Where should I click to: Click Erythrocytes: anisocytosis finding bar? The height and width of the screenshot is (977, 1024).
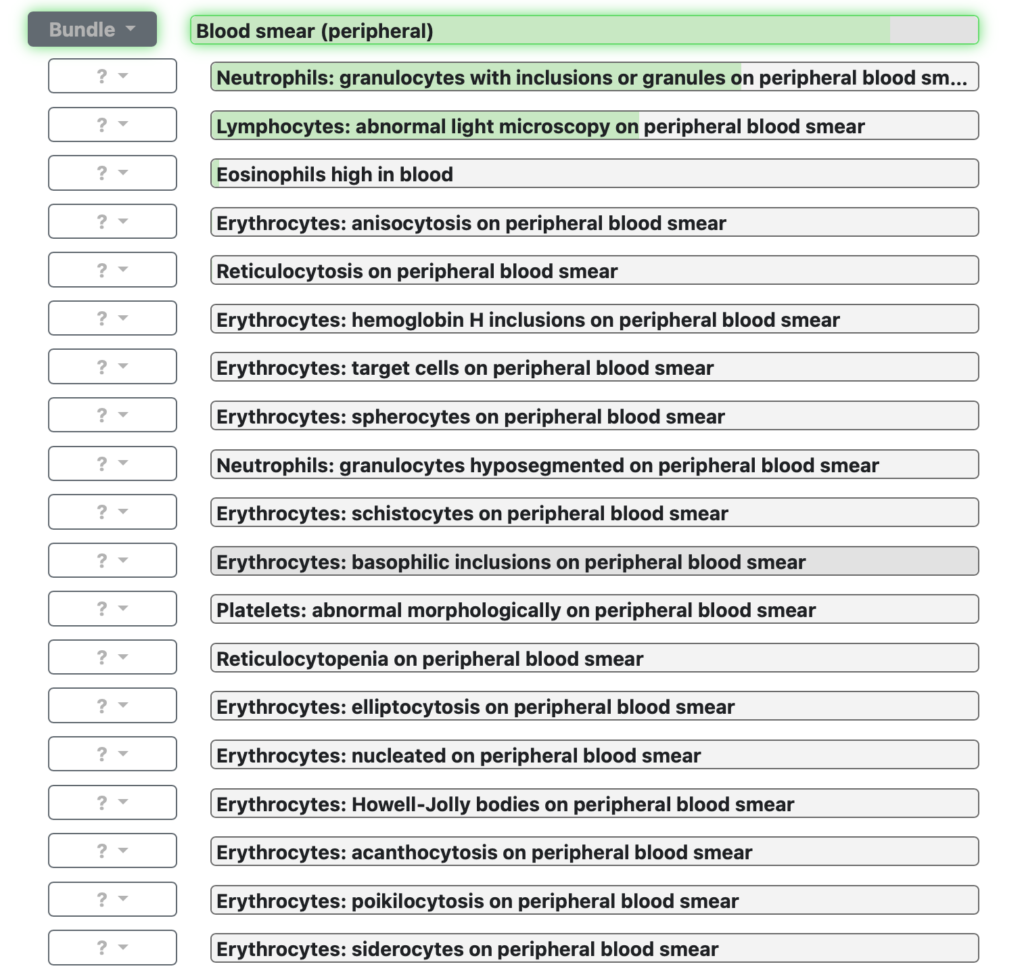tap(594, 222)
